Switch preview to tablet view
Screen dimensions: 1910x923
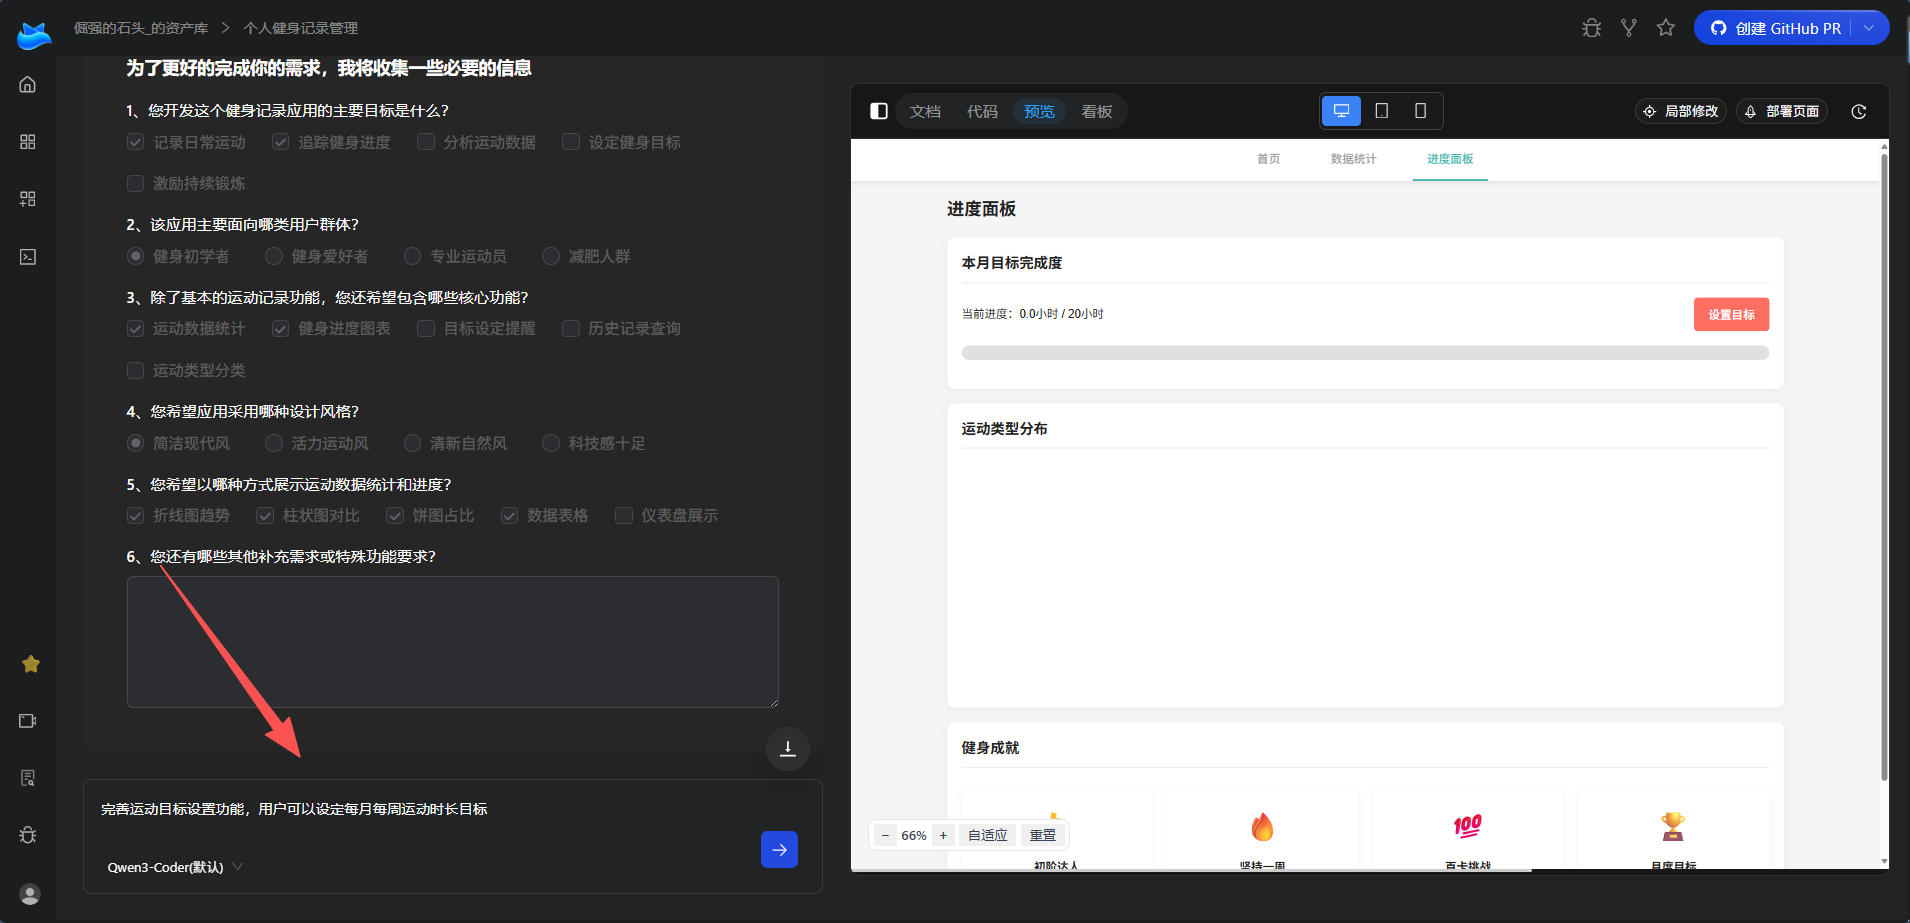[x=1382, y=111]
